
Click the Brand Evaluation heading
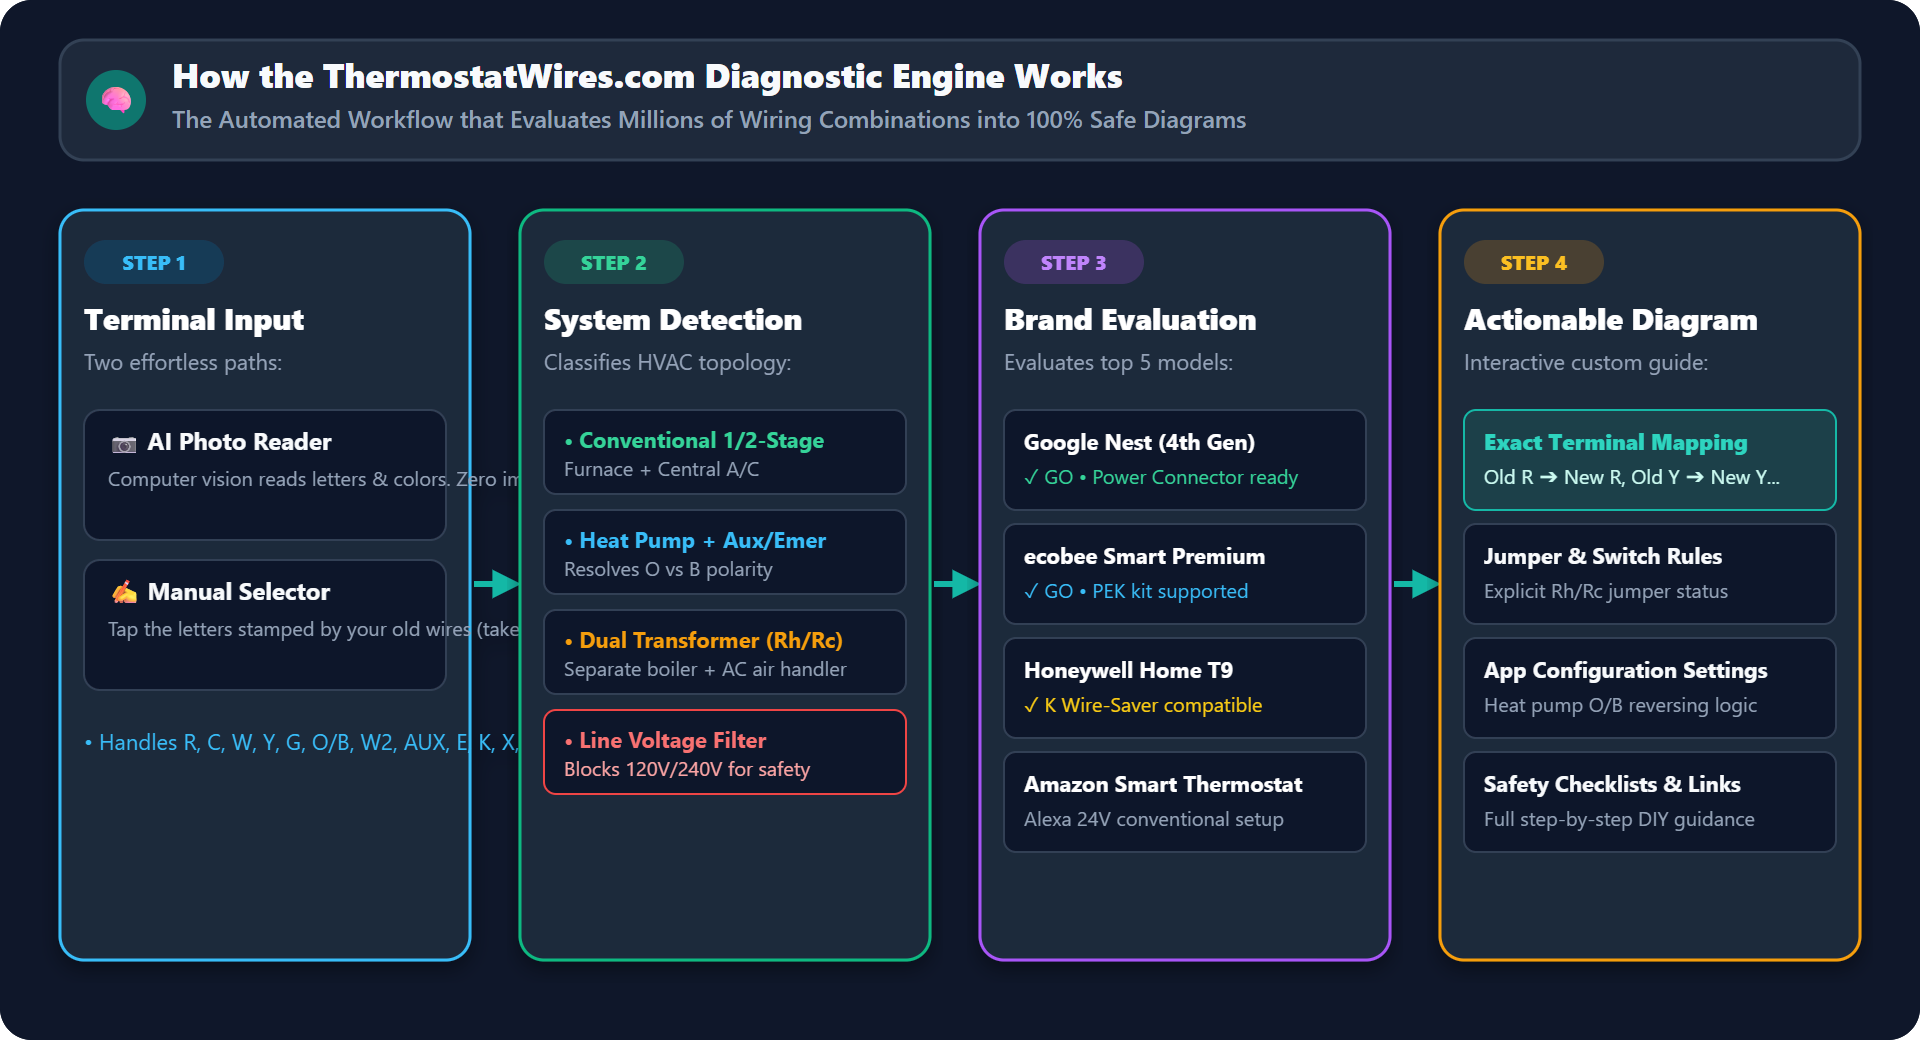pyautogui.click(x=1130, y=320)
